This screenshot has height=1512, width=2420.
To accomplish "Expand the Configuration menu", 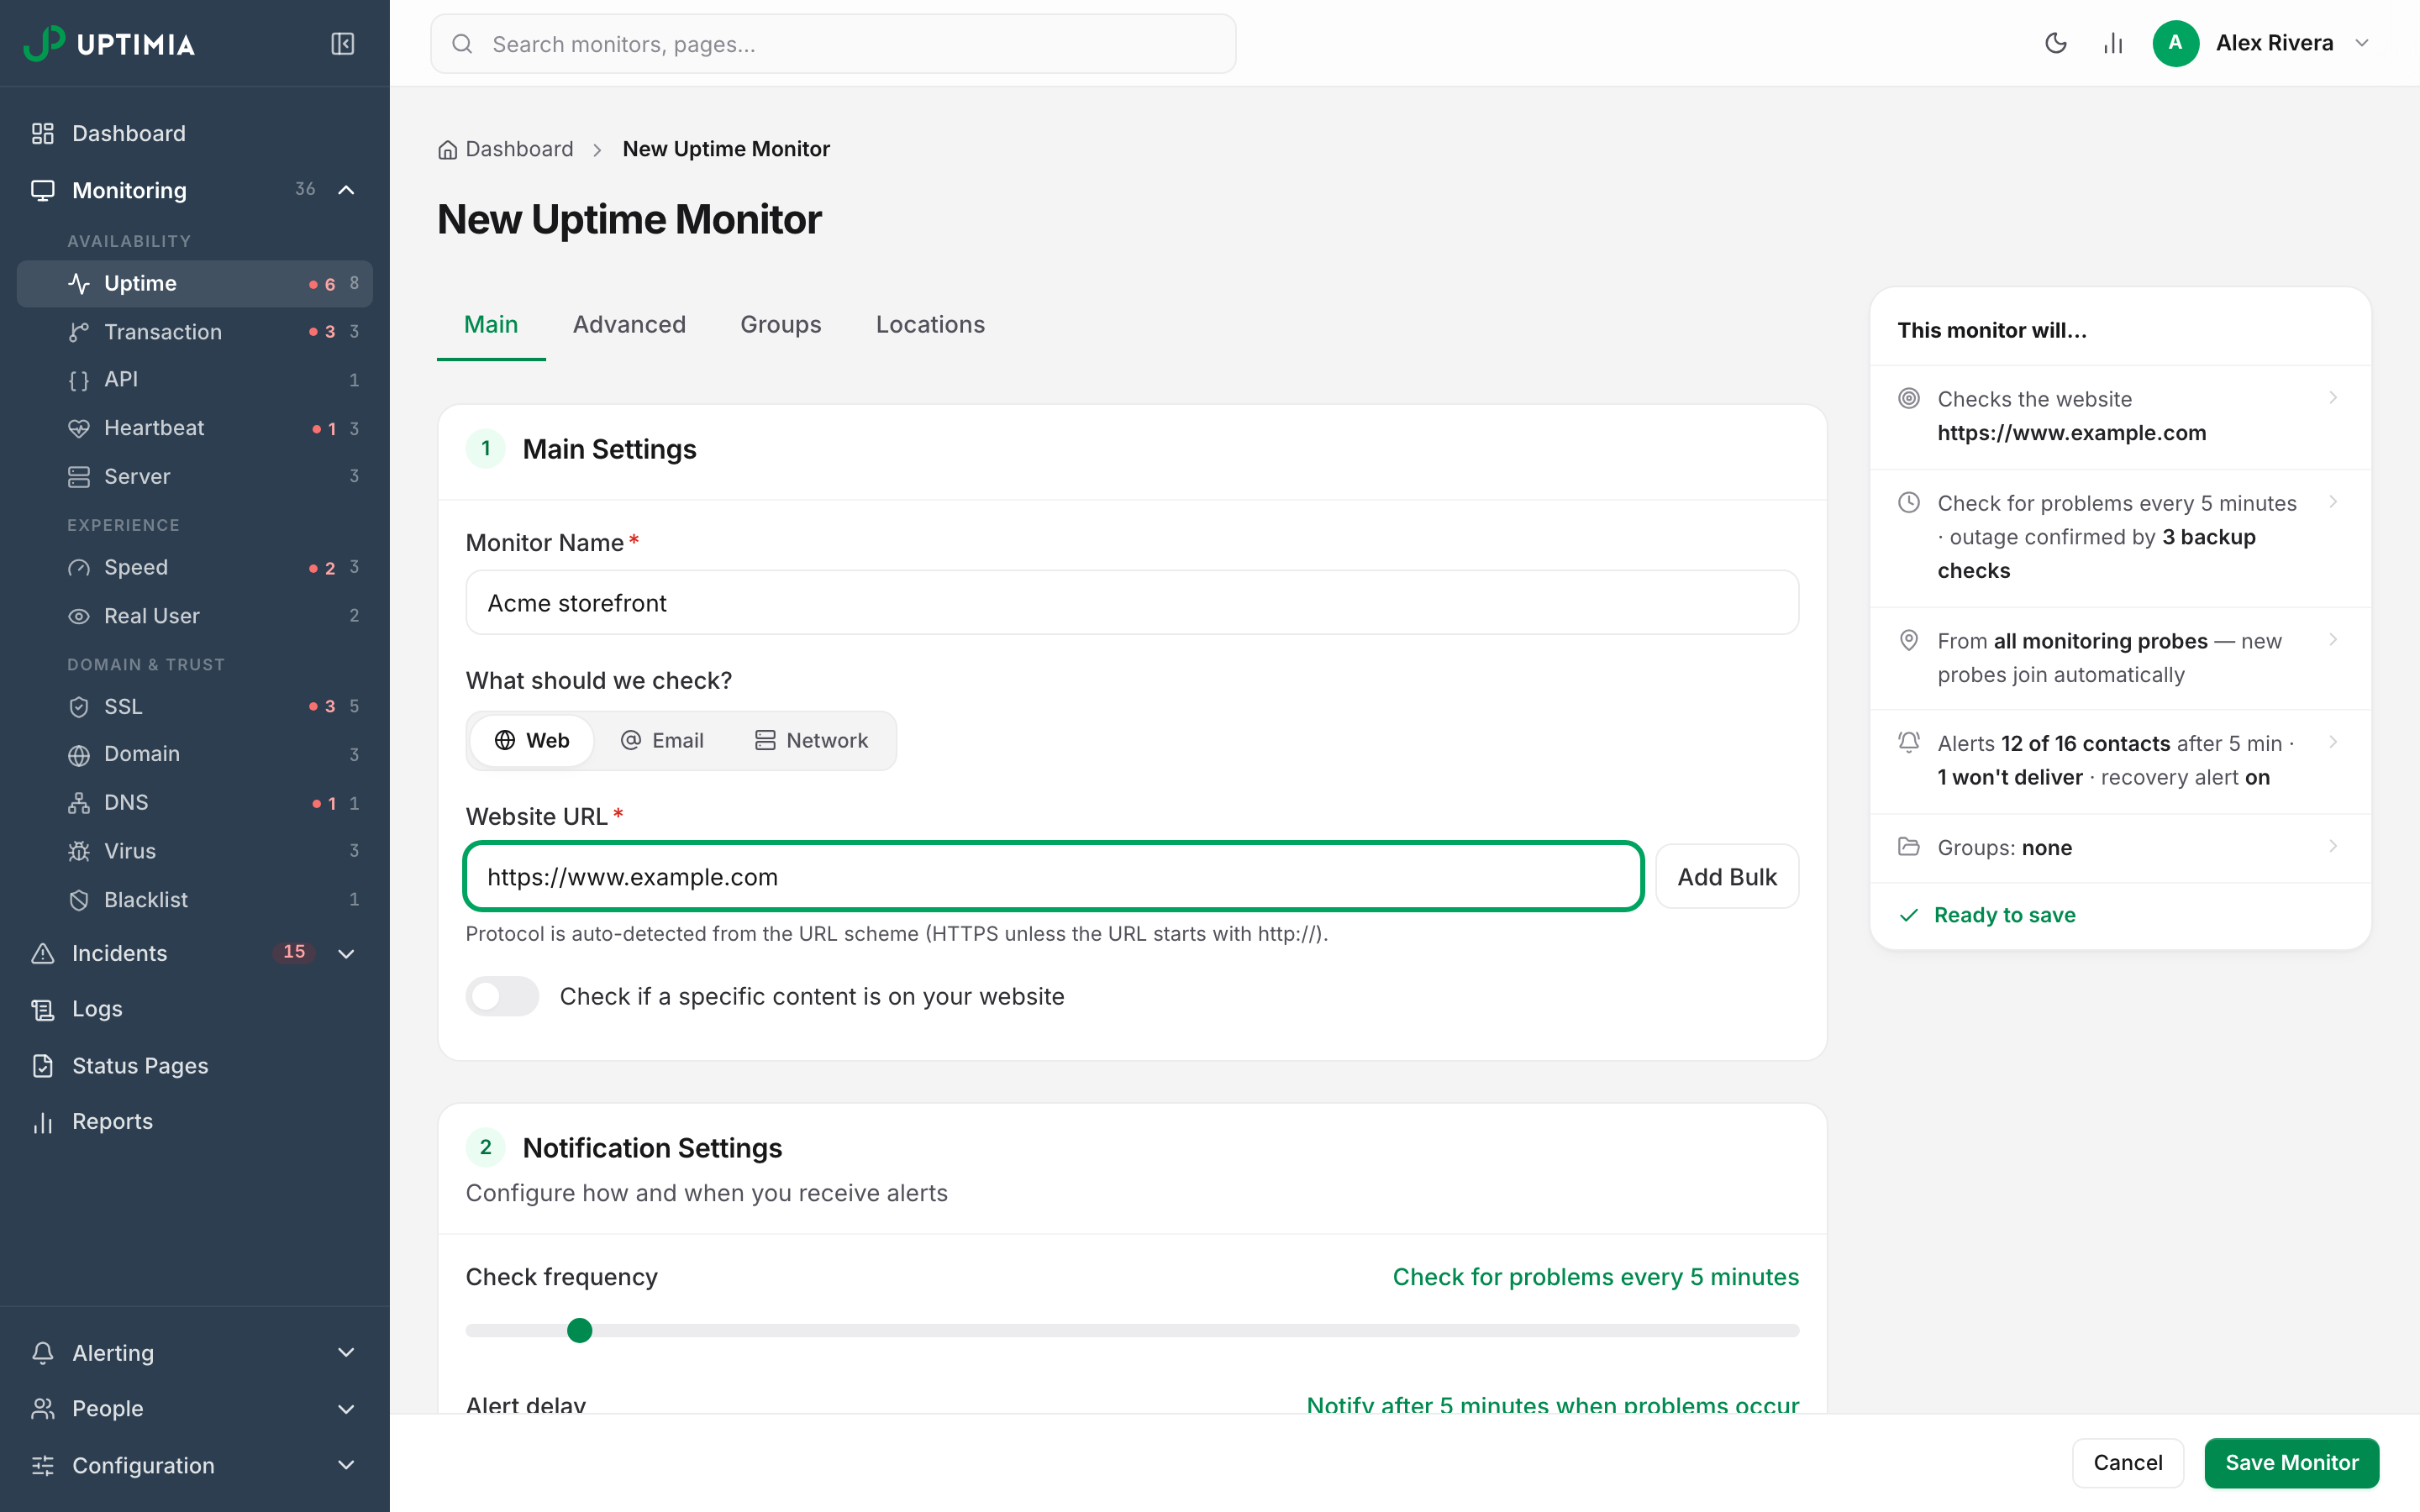I will point(346,1465).
